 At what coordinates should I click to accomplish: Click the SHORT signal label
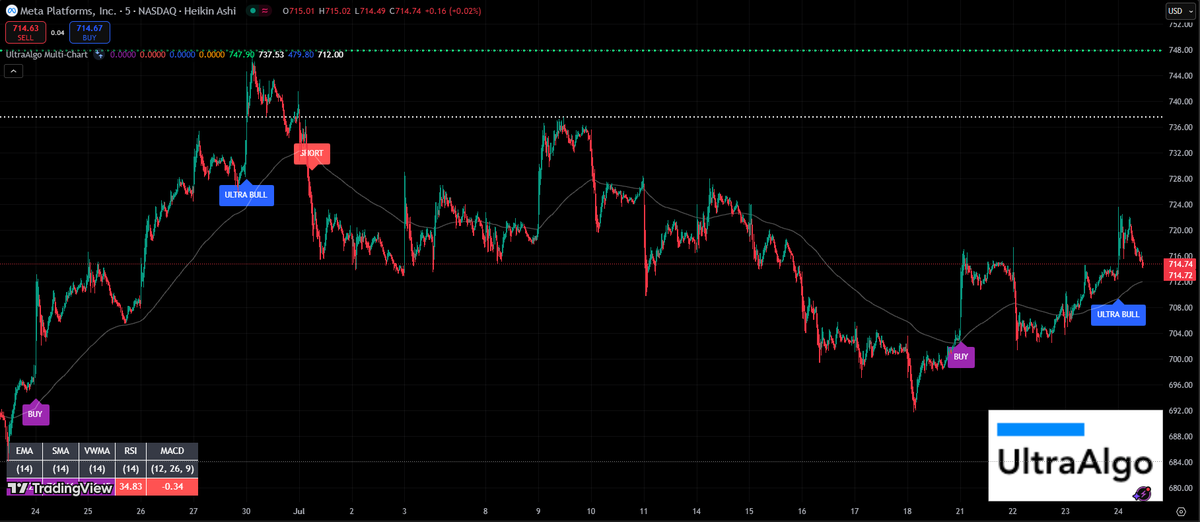click(311, 154)
